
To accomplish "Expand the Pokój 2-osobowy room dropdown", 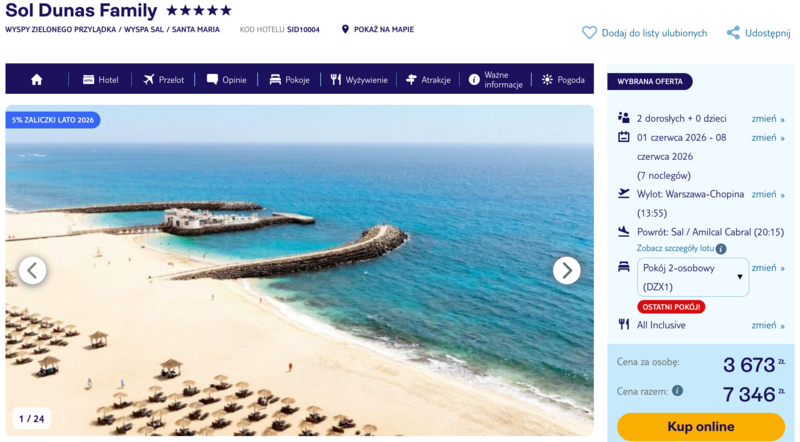I will (693, 277).
